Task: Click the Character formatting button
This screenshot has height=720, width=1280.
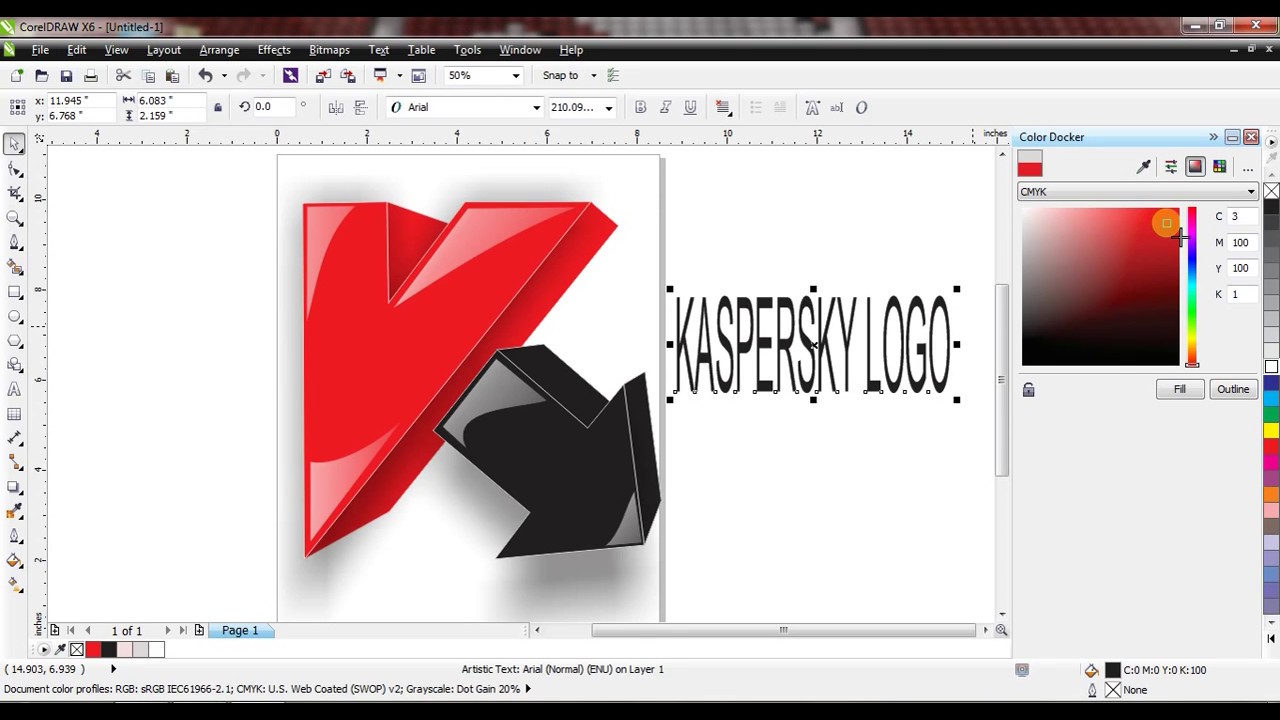Action: [x=812, y=107]
